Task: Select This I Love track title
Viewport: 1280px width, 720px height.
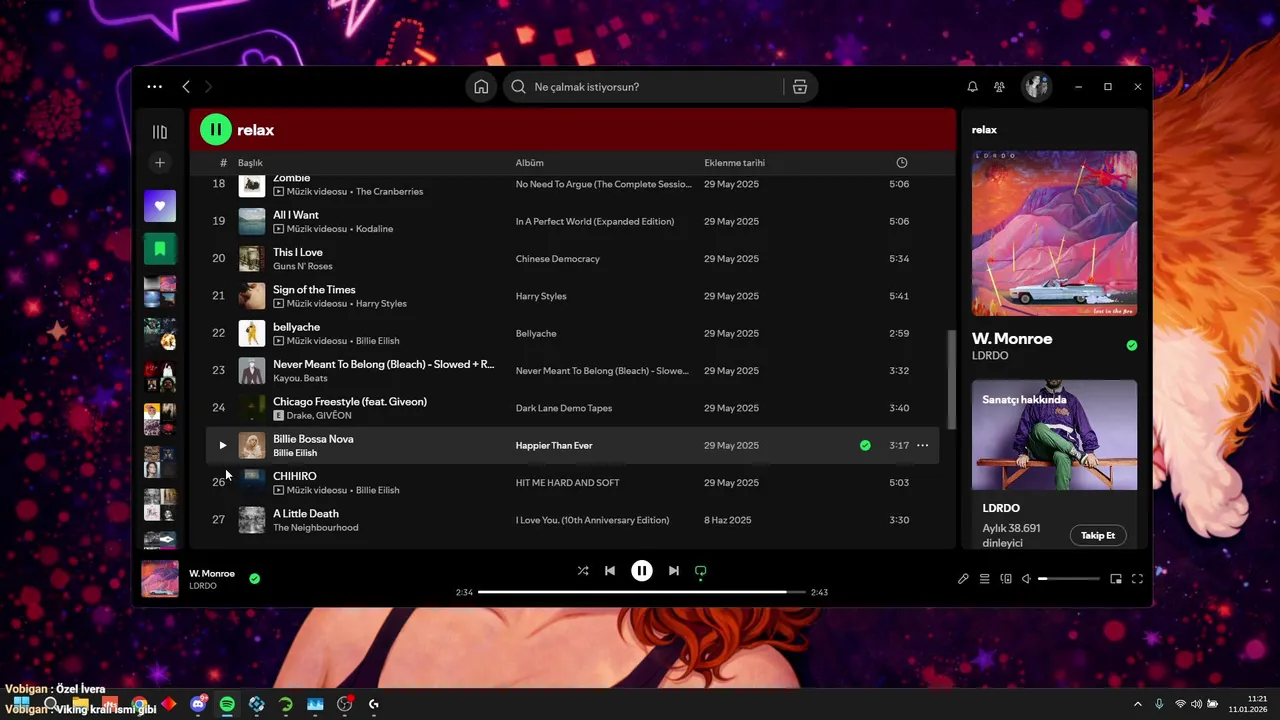Action: (298, 252)
